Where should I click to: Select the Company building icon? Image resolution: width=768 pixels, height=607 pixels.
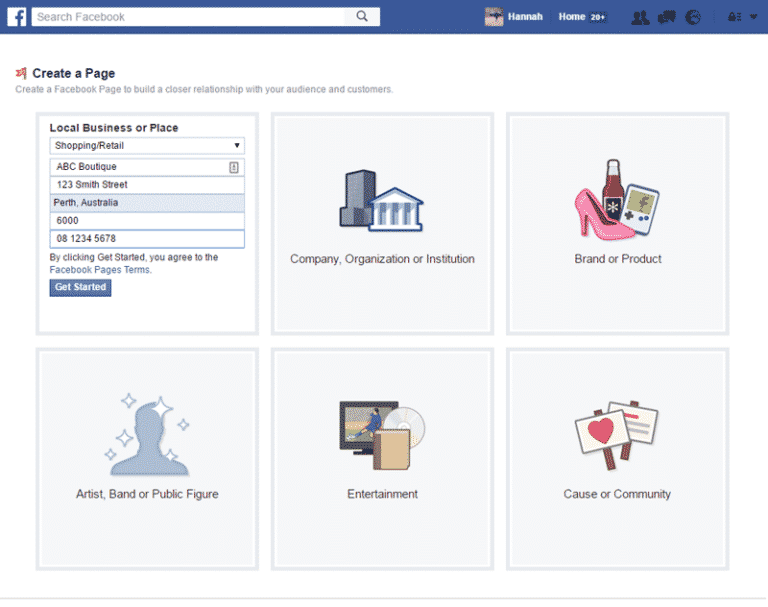pos(382,201)
